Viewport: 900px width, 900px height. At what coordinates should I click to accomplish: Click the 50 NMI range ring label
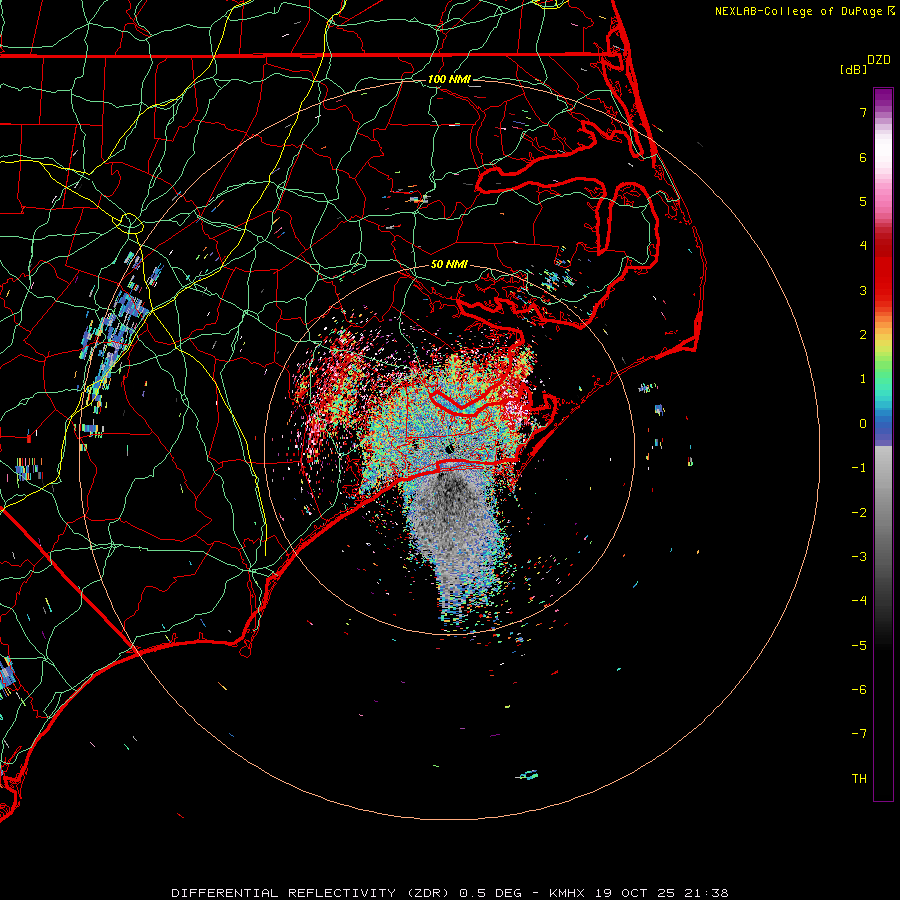pyautogui.click(x=449, y=264)
